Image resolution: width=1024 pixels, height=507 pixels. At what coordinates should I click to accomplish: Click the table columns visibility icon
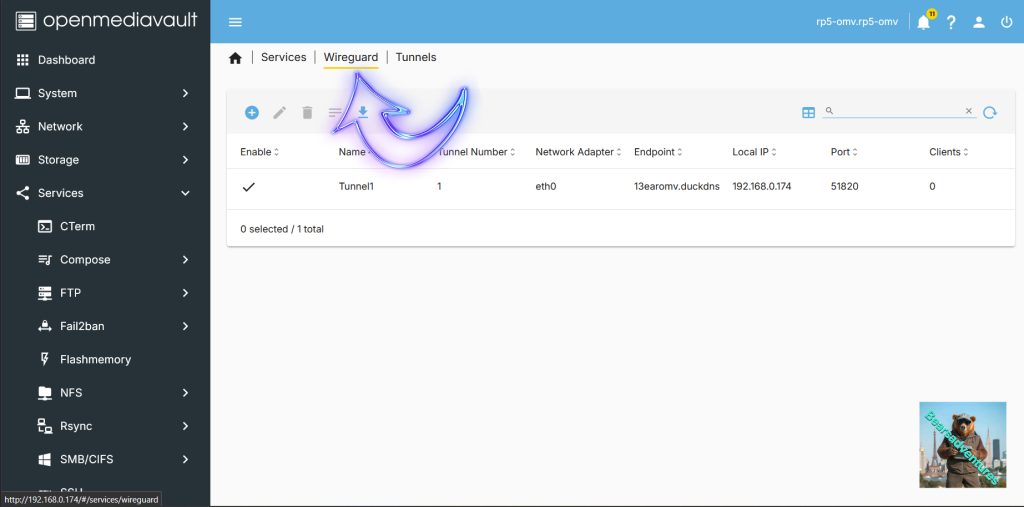tap(809, 113)
